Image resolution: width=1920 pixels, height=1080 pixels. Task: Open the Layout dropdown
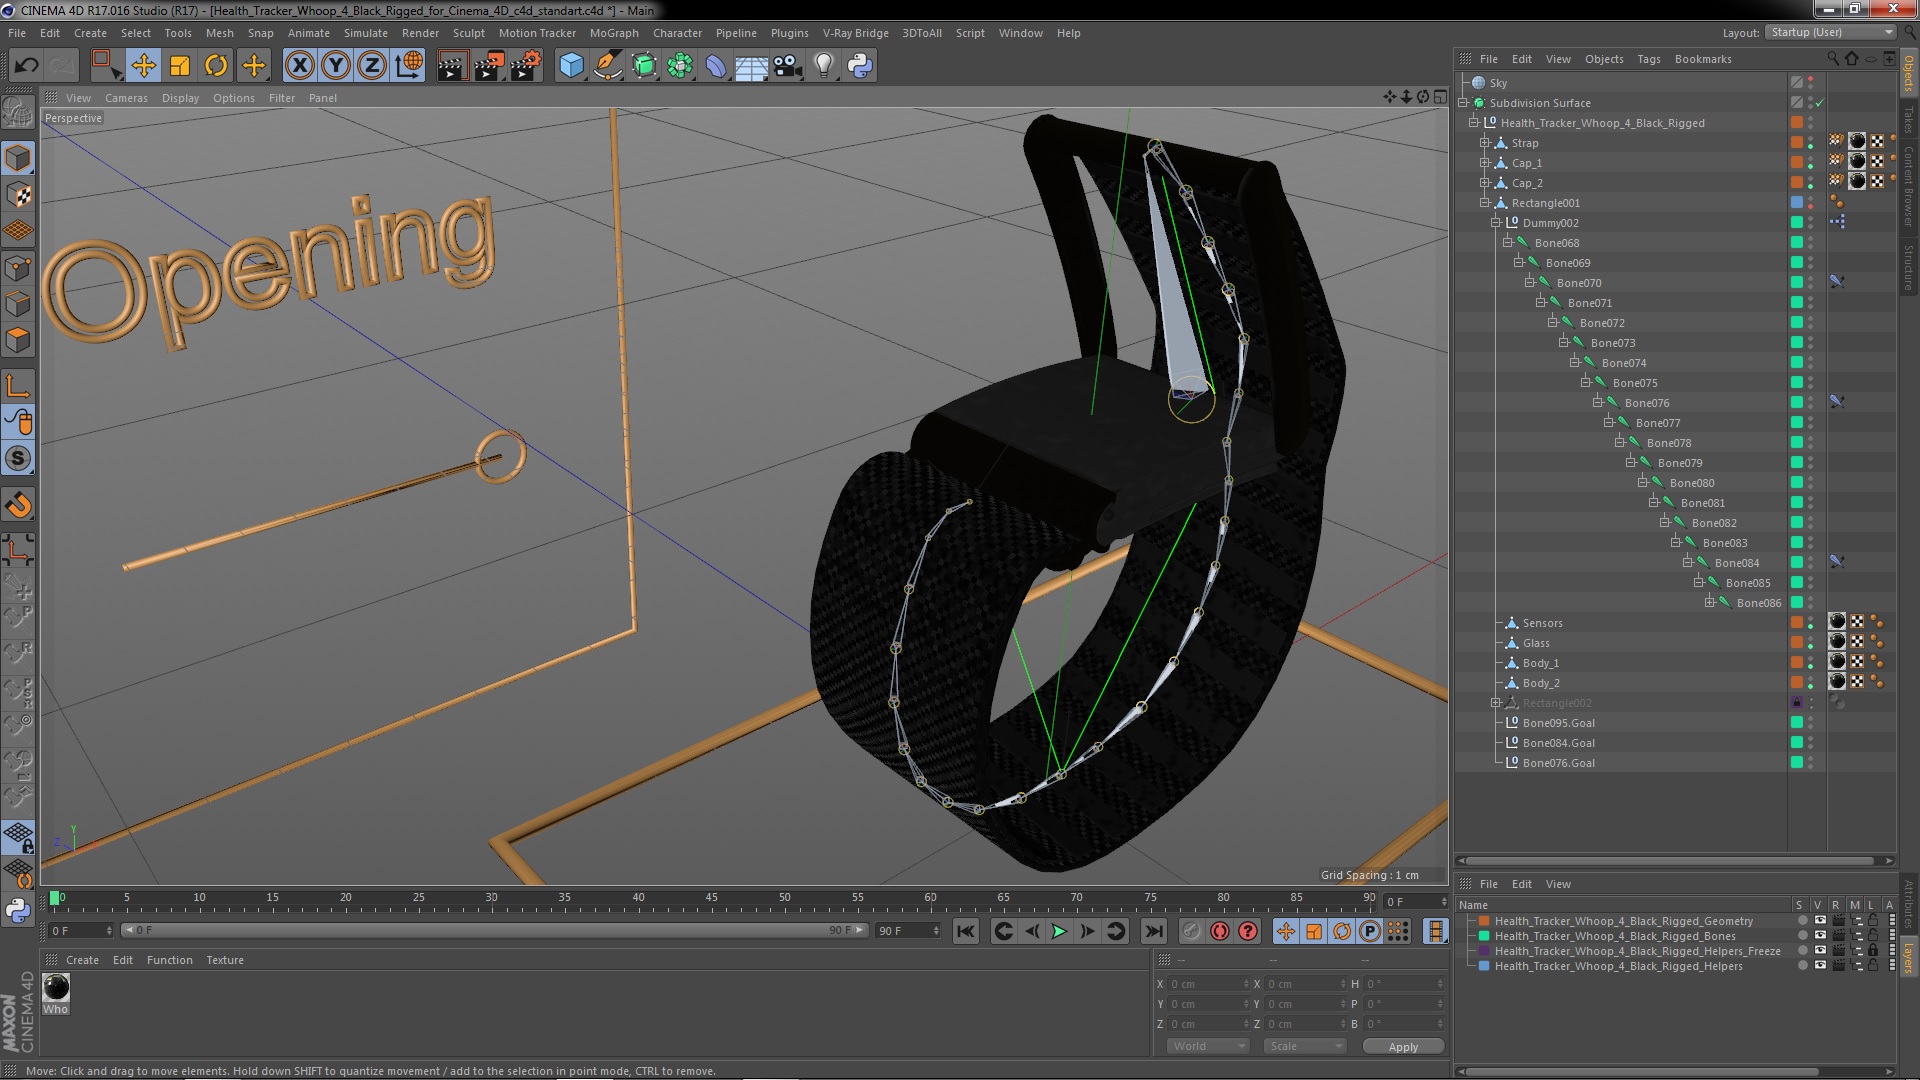click(1830, 33)
